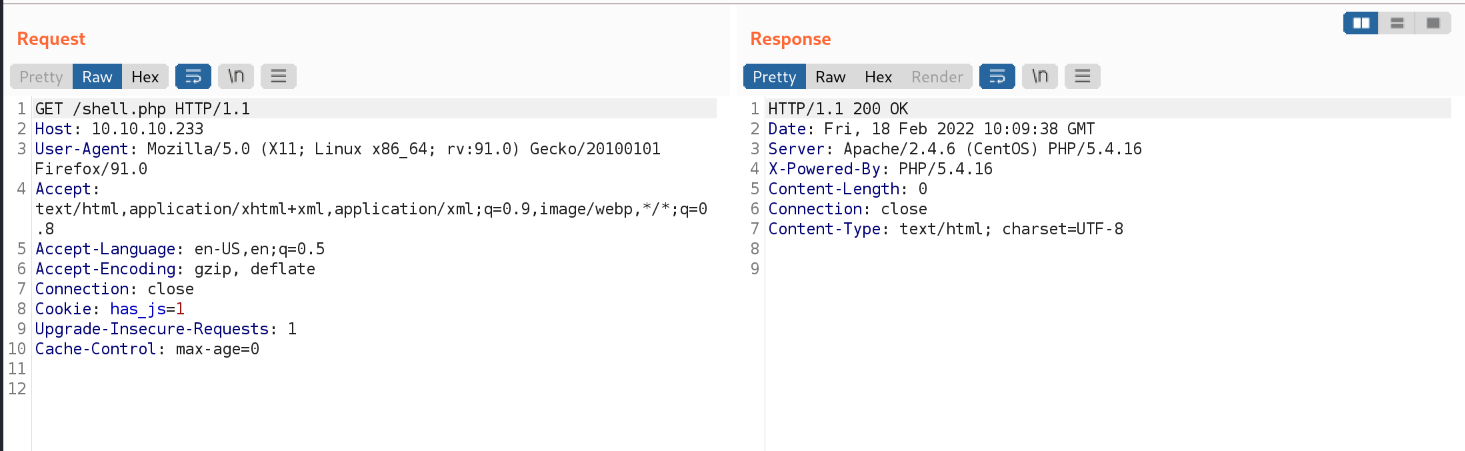Switch Response view to Raw
The height and width of the screenshot is (451, 1465).
click(x=830, y=77)
